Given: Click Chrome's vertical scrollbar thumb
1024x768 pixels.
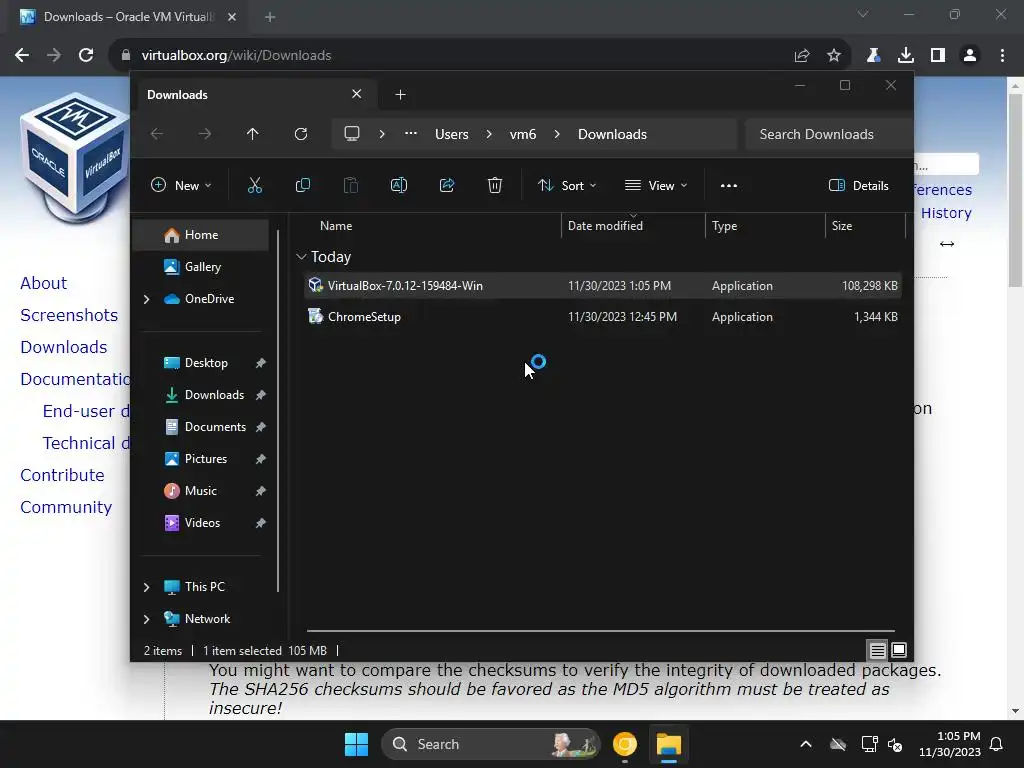Looking at the screenshot, I should 1015,189.
